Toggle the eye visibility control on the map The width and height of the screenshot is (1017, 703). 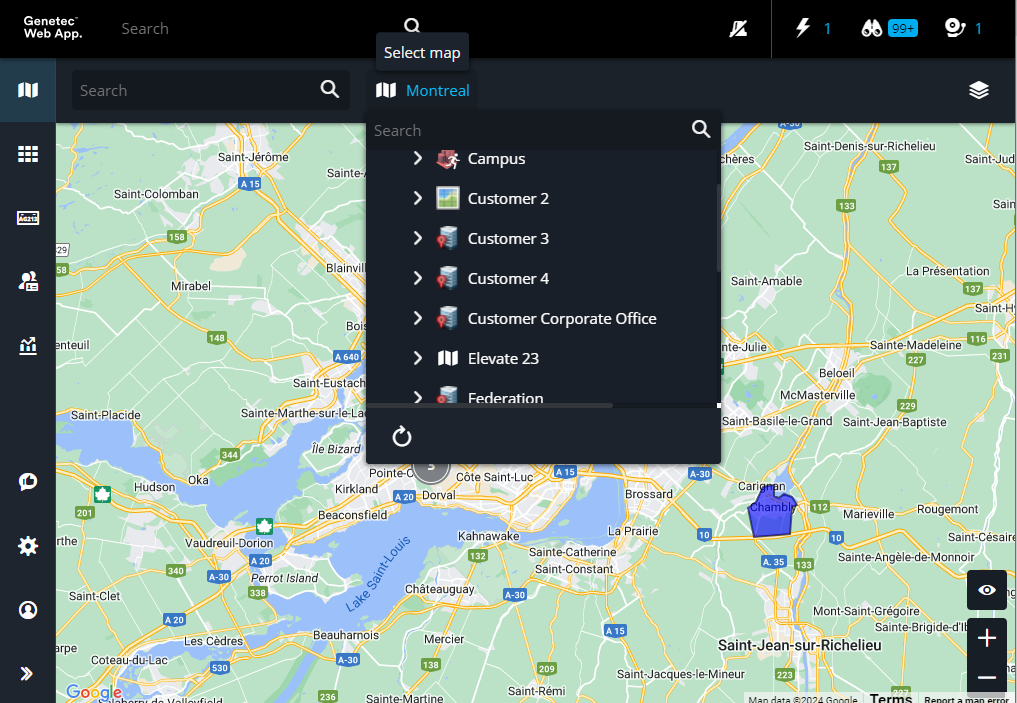(x=987, y=590)
